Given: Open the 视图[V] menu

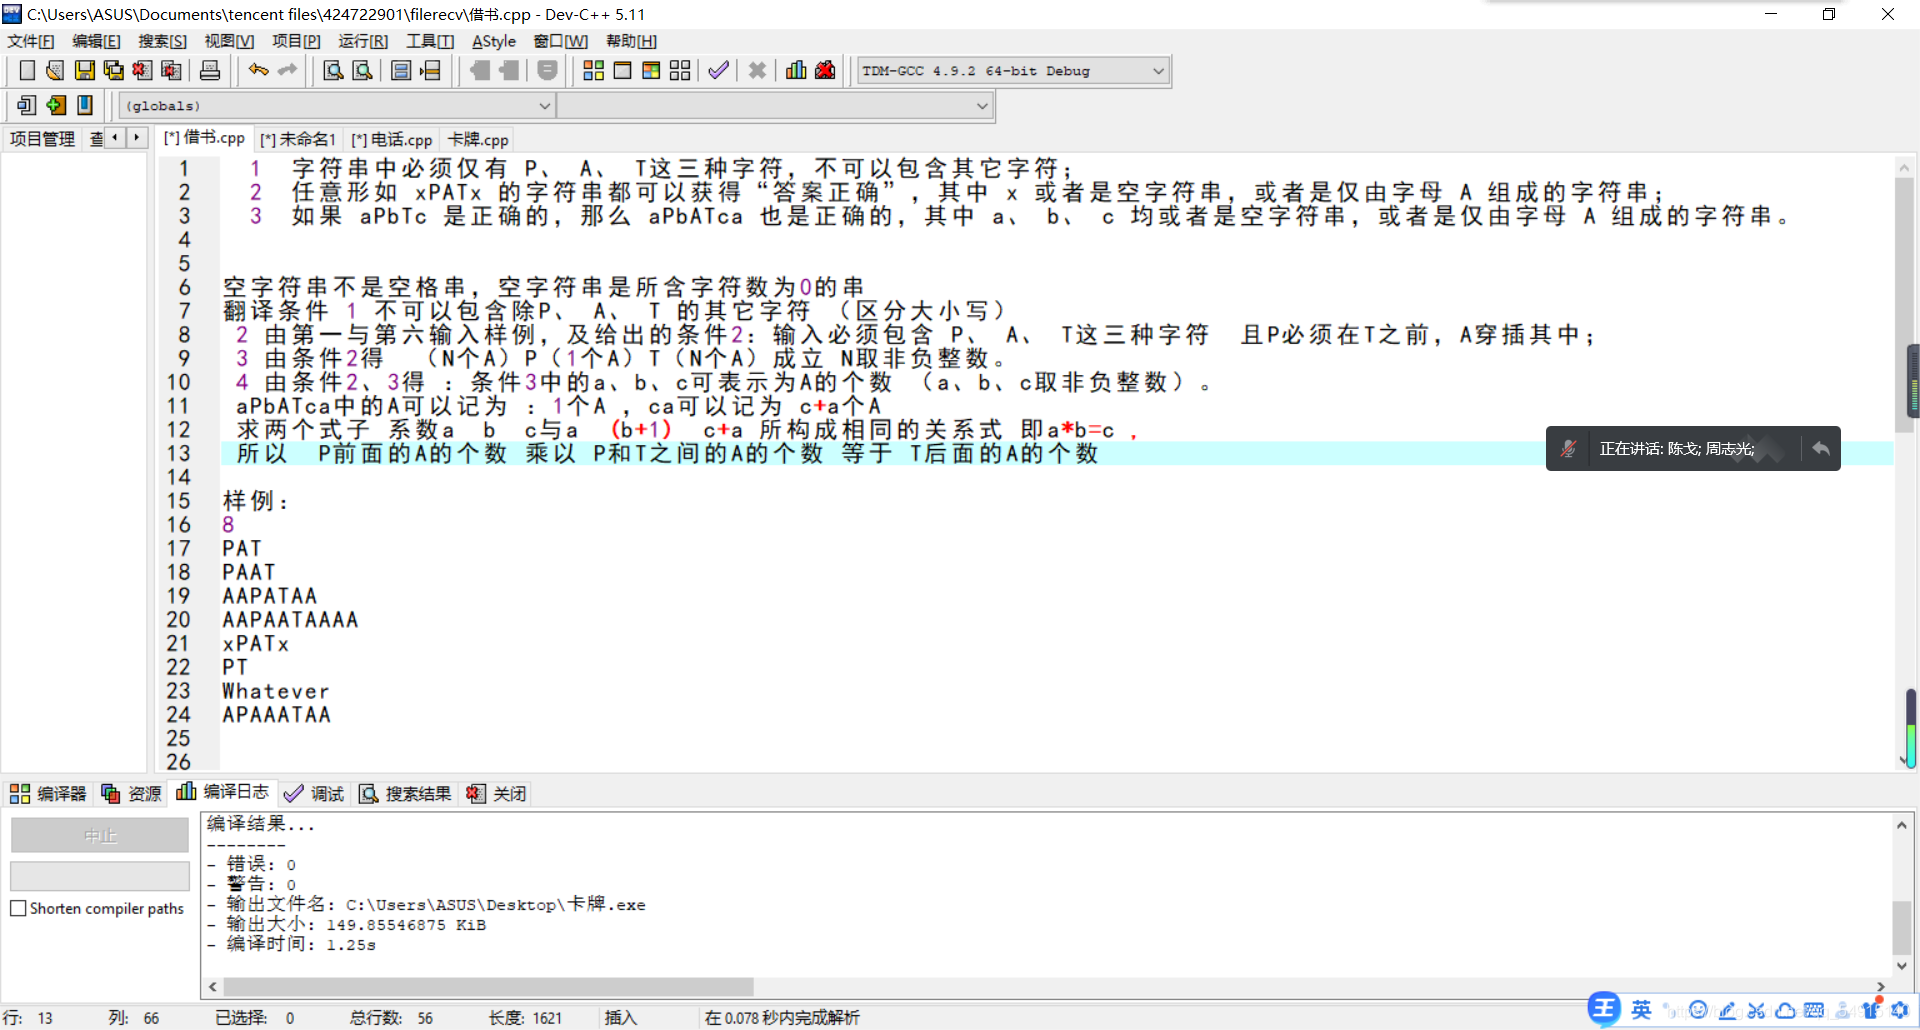Looking at the screenshot, I should coord(229,41).
